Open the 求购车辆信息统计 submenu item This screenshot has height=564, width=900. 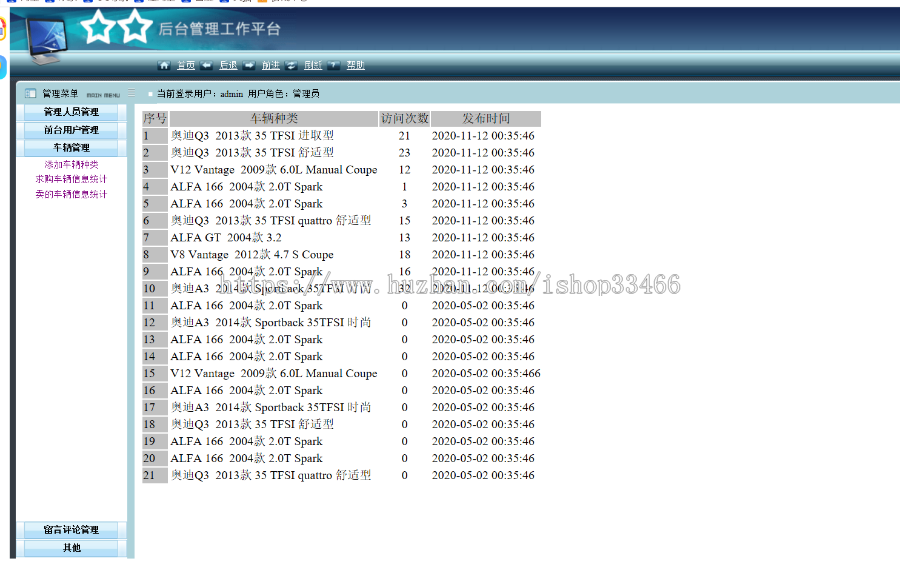71,179
